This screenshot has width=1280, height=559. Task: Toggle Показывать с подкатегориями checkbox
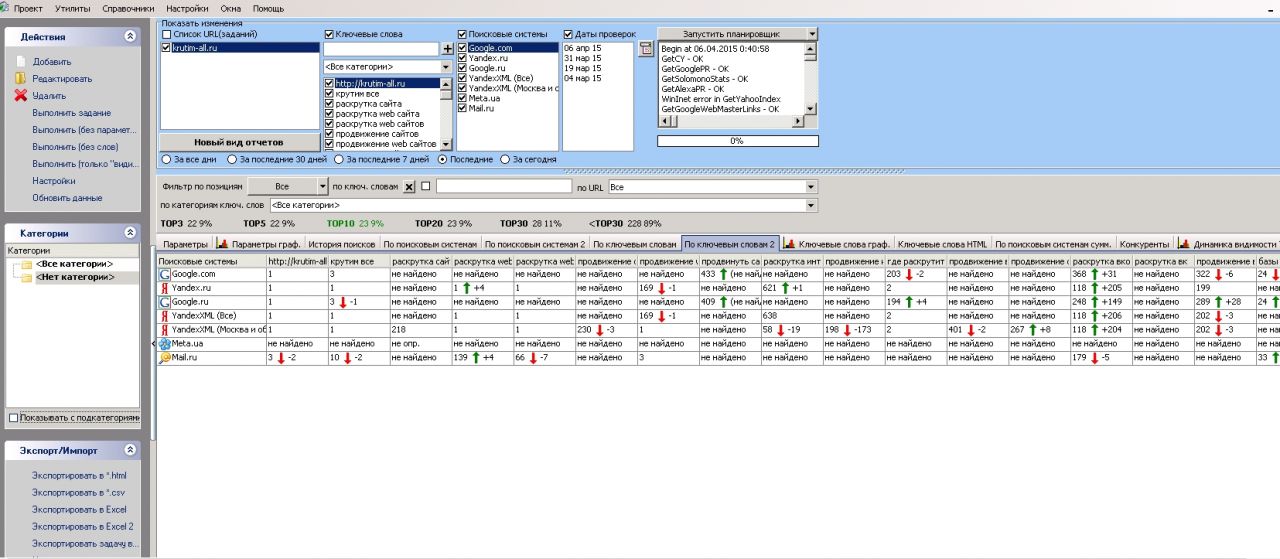point(13,418)
